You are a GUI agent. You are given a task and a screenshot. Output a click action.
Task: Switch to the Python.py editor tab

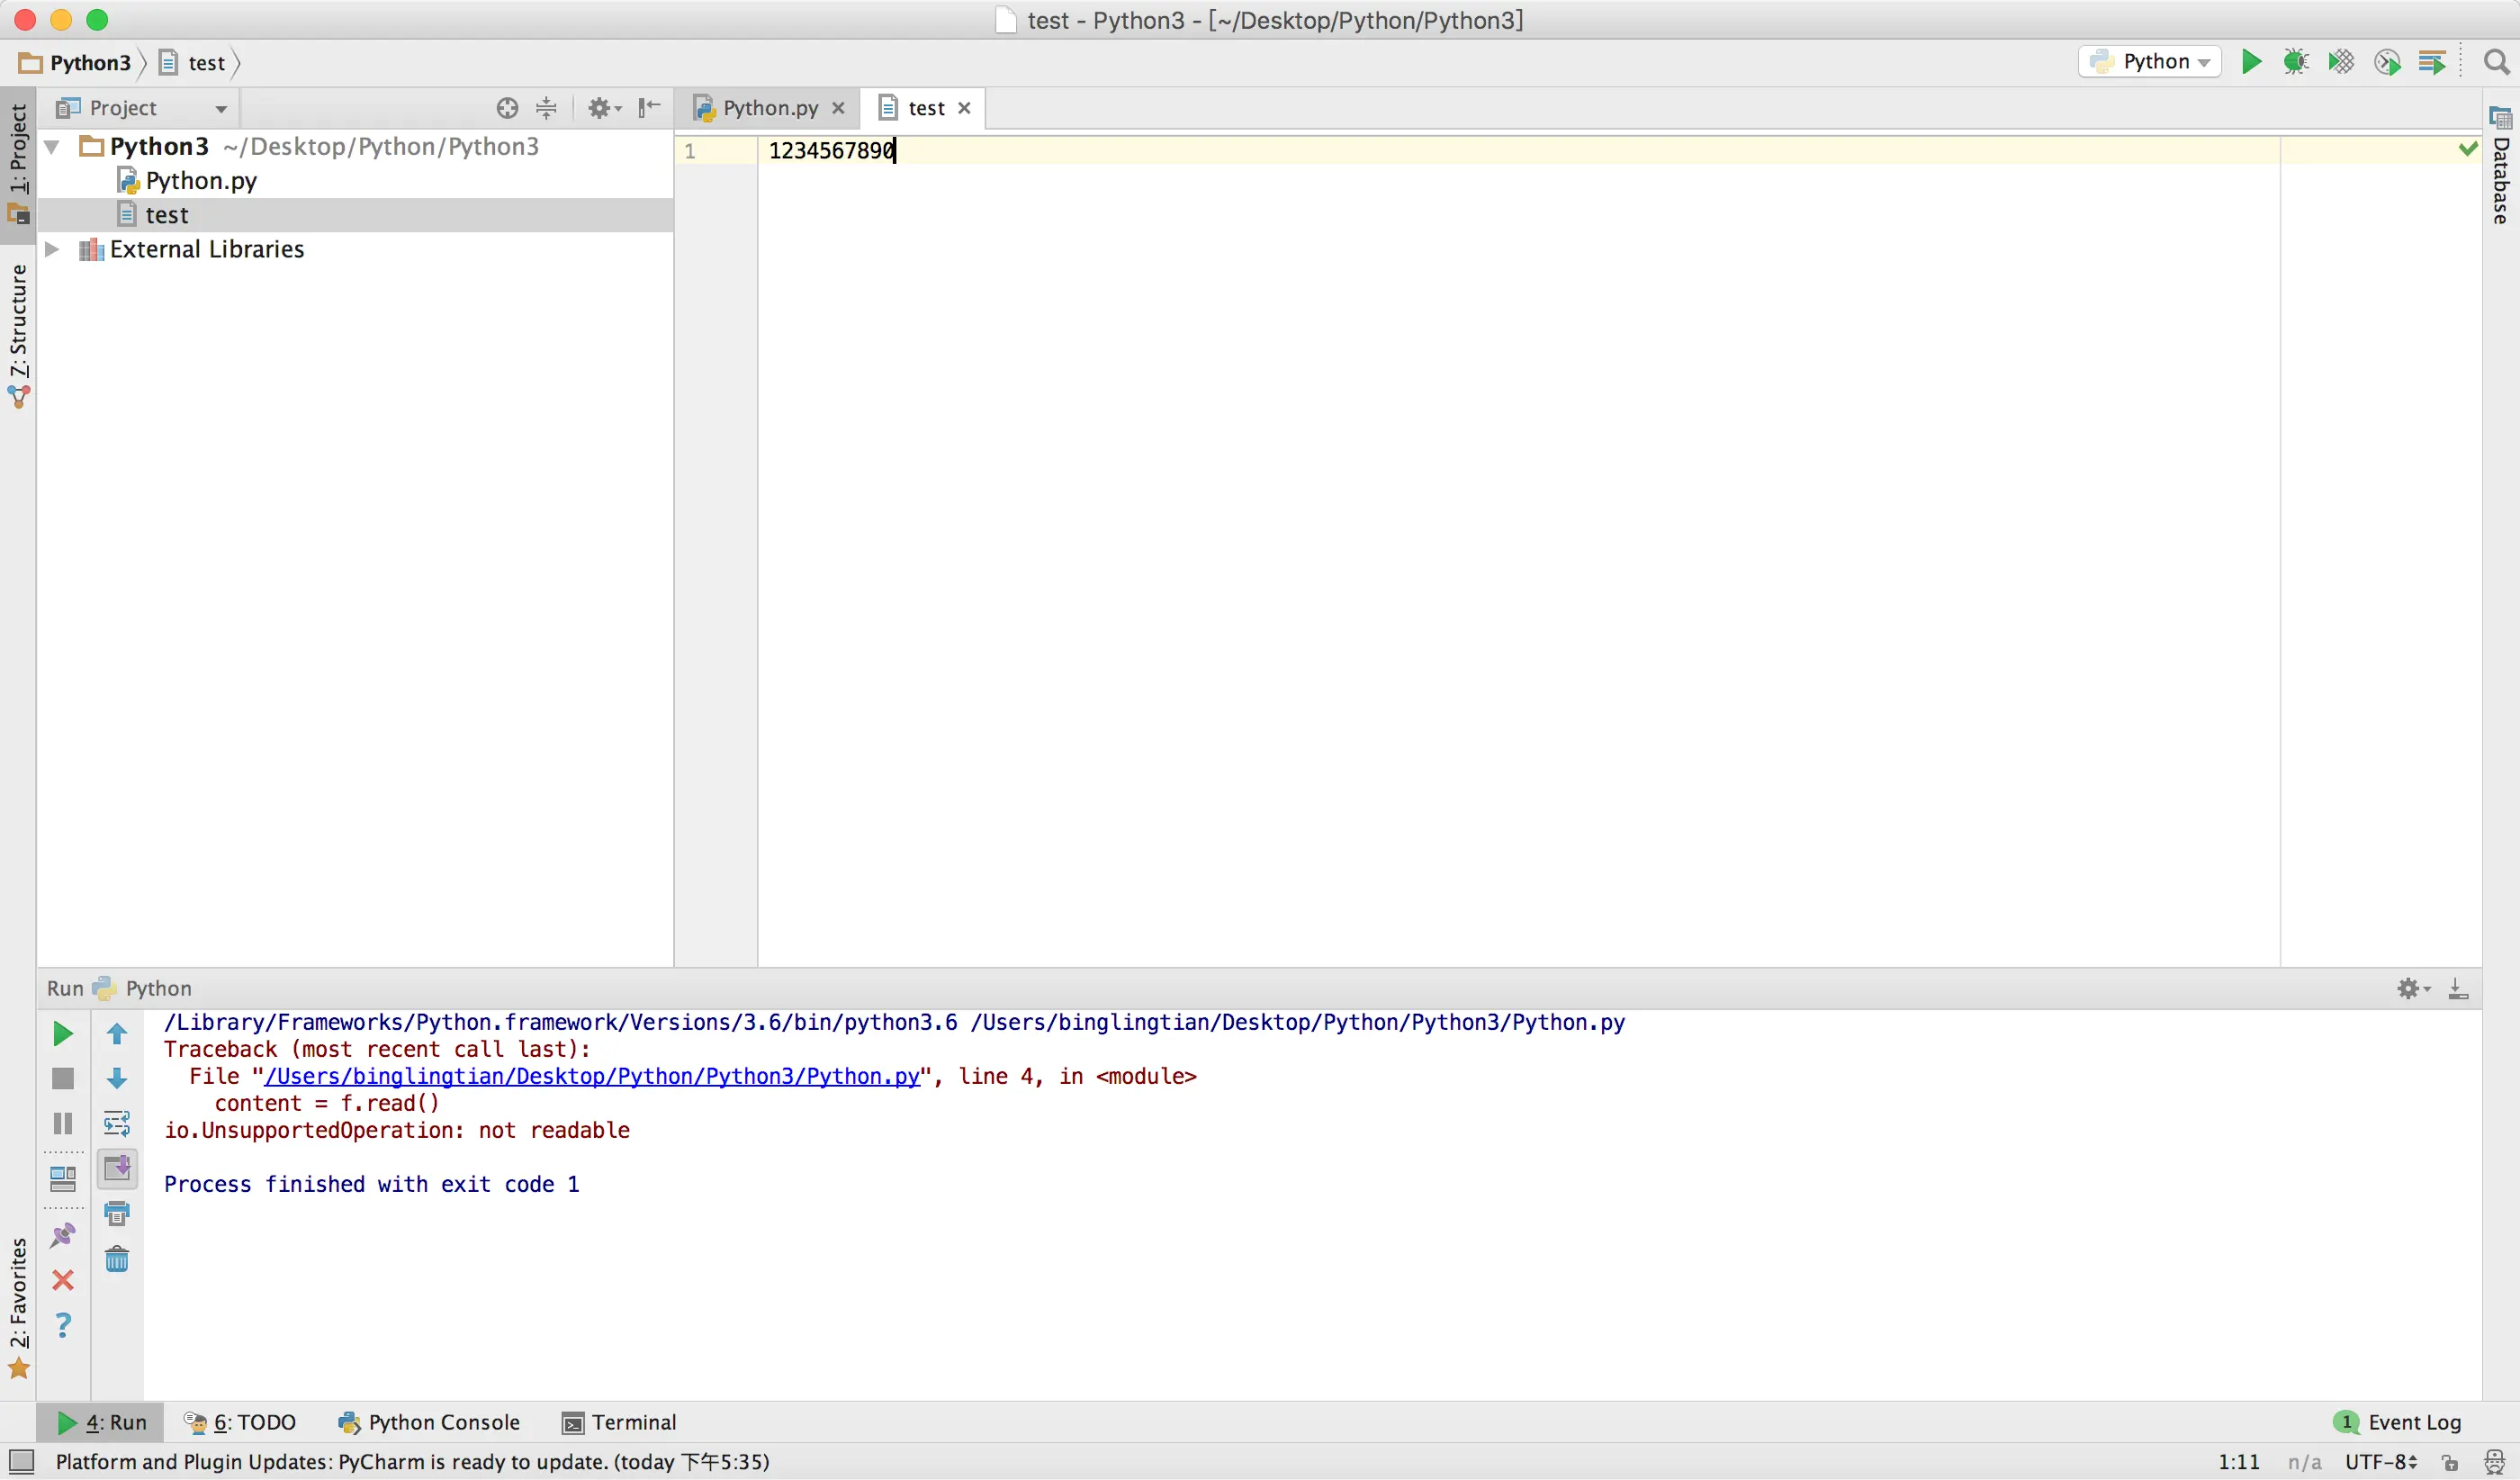point(769,108)
